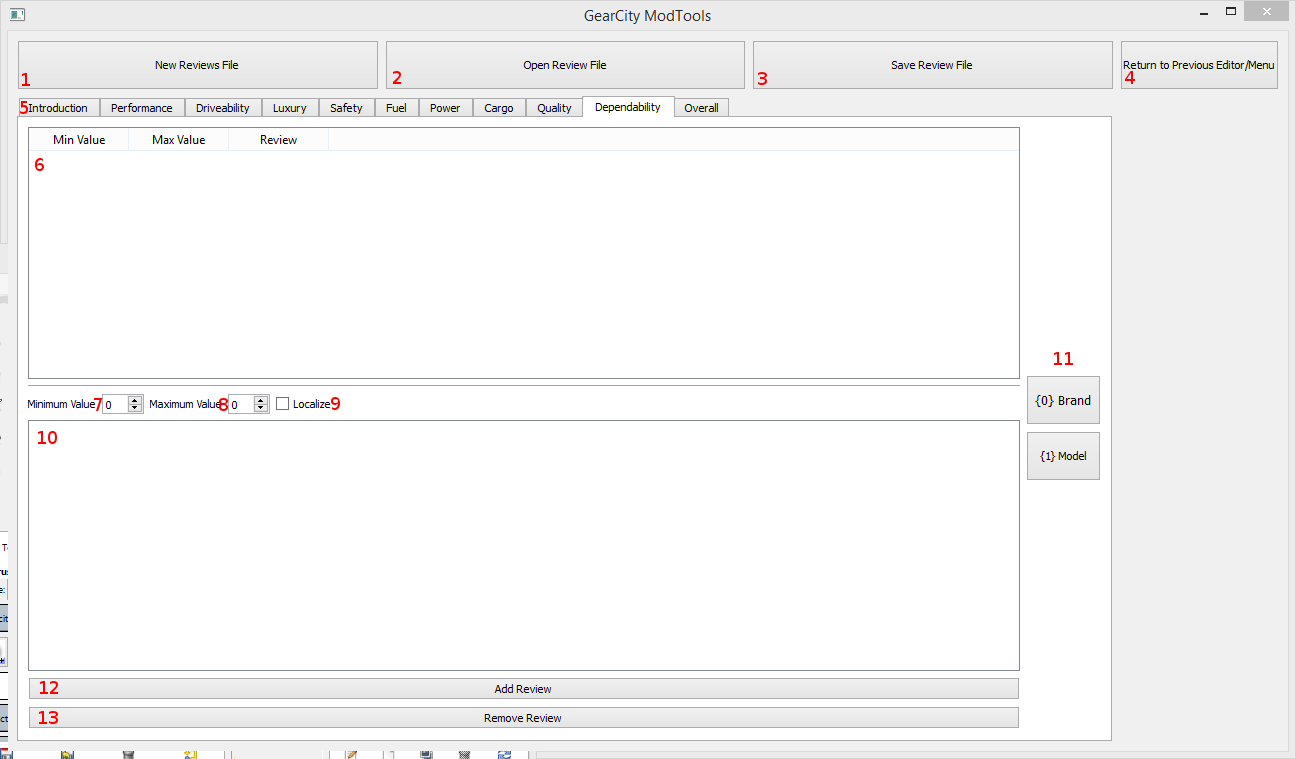Switch to the Introduction tab

(59, 108)
